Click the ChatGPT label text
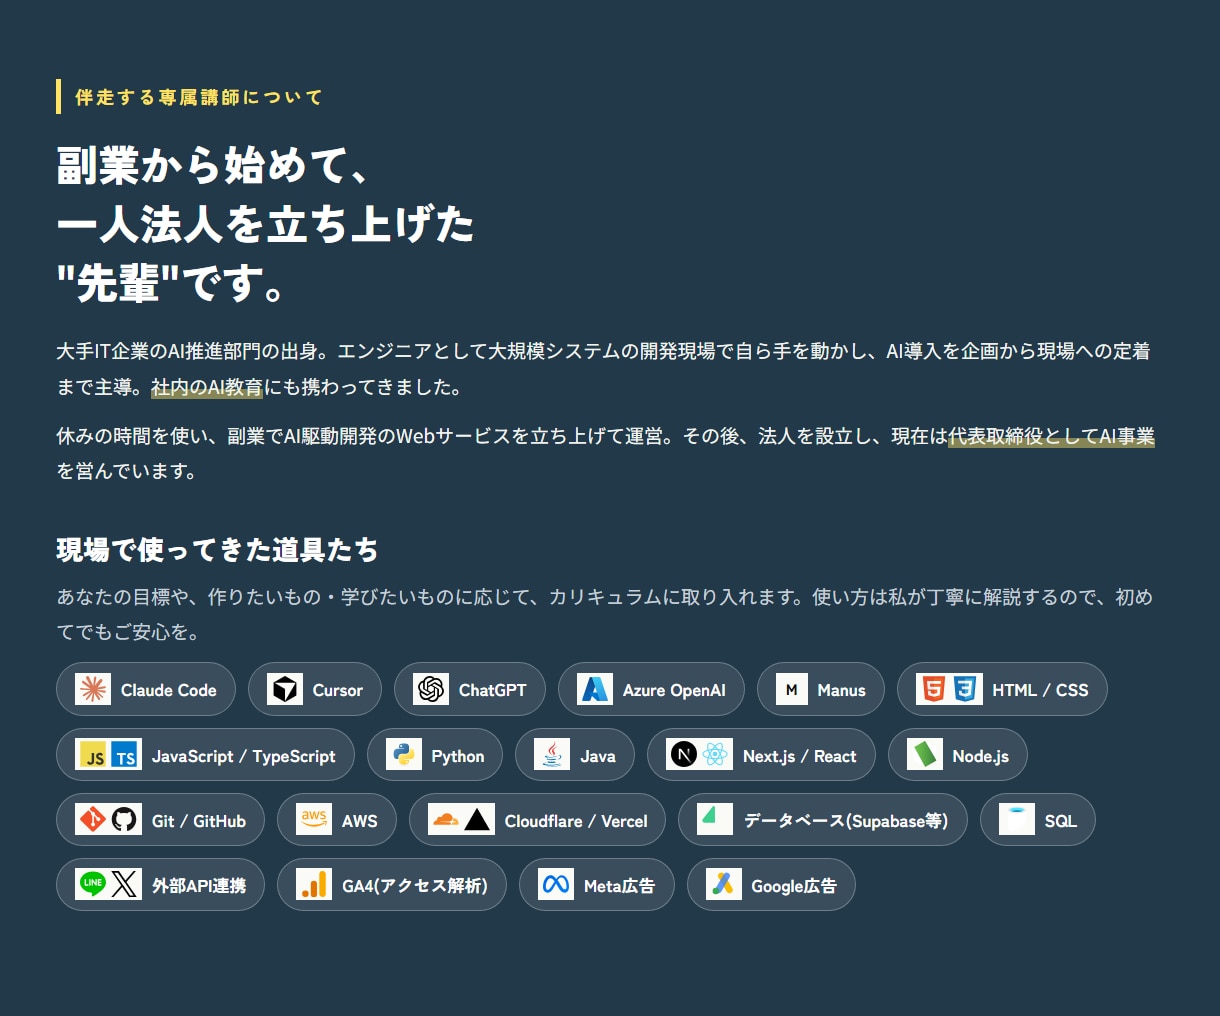 point(493,690)
